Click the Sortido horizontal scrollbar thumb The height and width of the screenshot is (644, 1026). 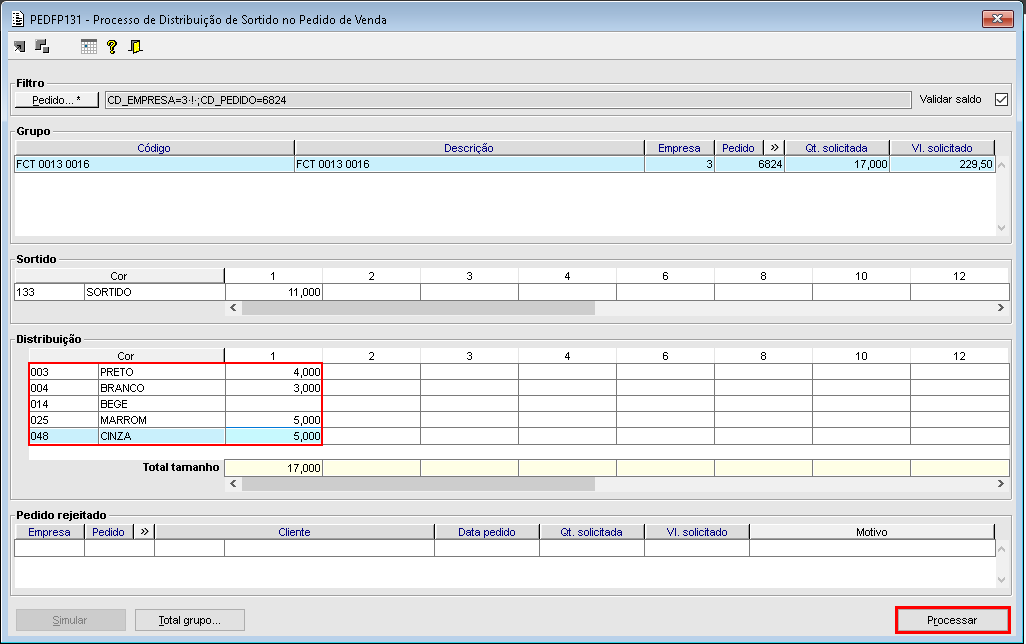click(x=418, y=308)
